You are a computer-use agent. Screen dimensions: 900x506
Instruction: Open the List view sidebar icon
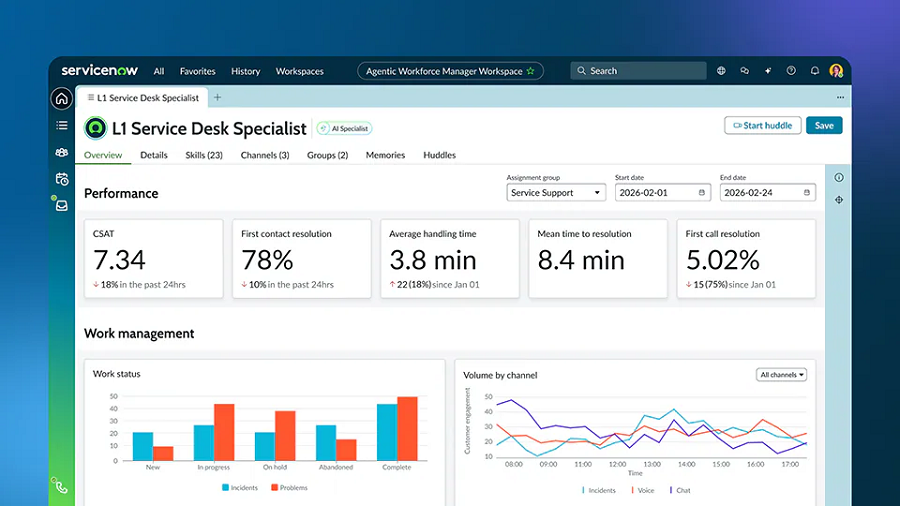tap(62, 126)
